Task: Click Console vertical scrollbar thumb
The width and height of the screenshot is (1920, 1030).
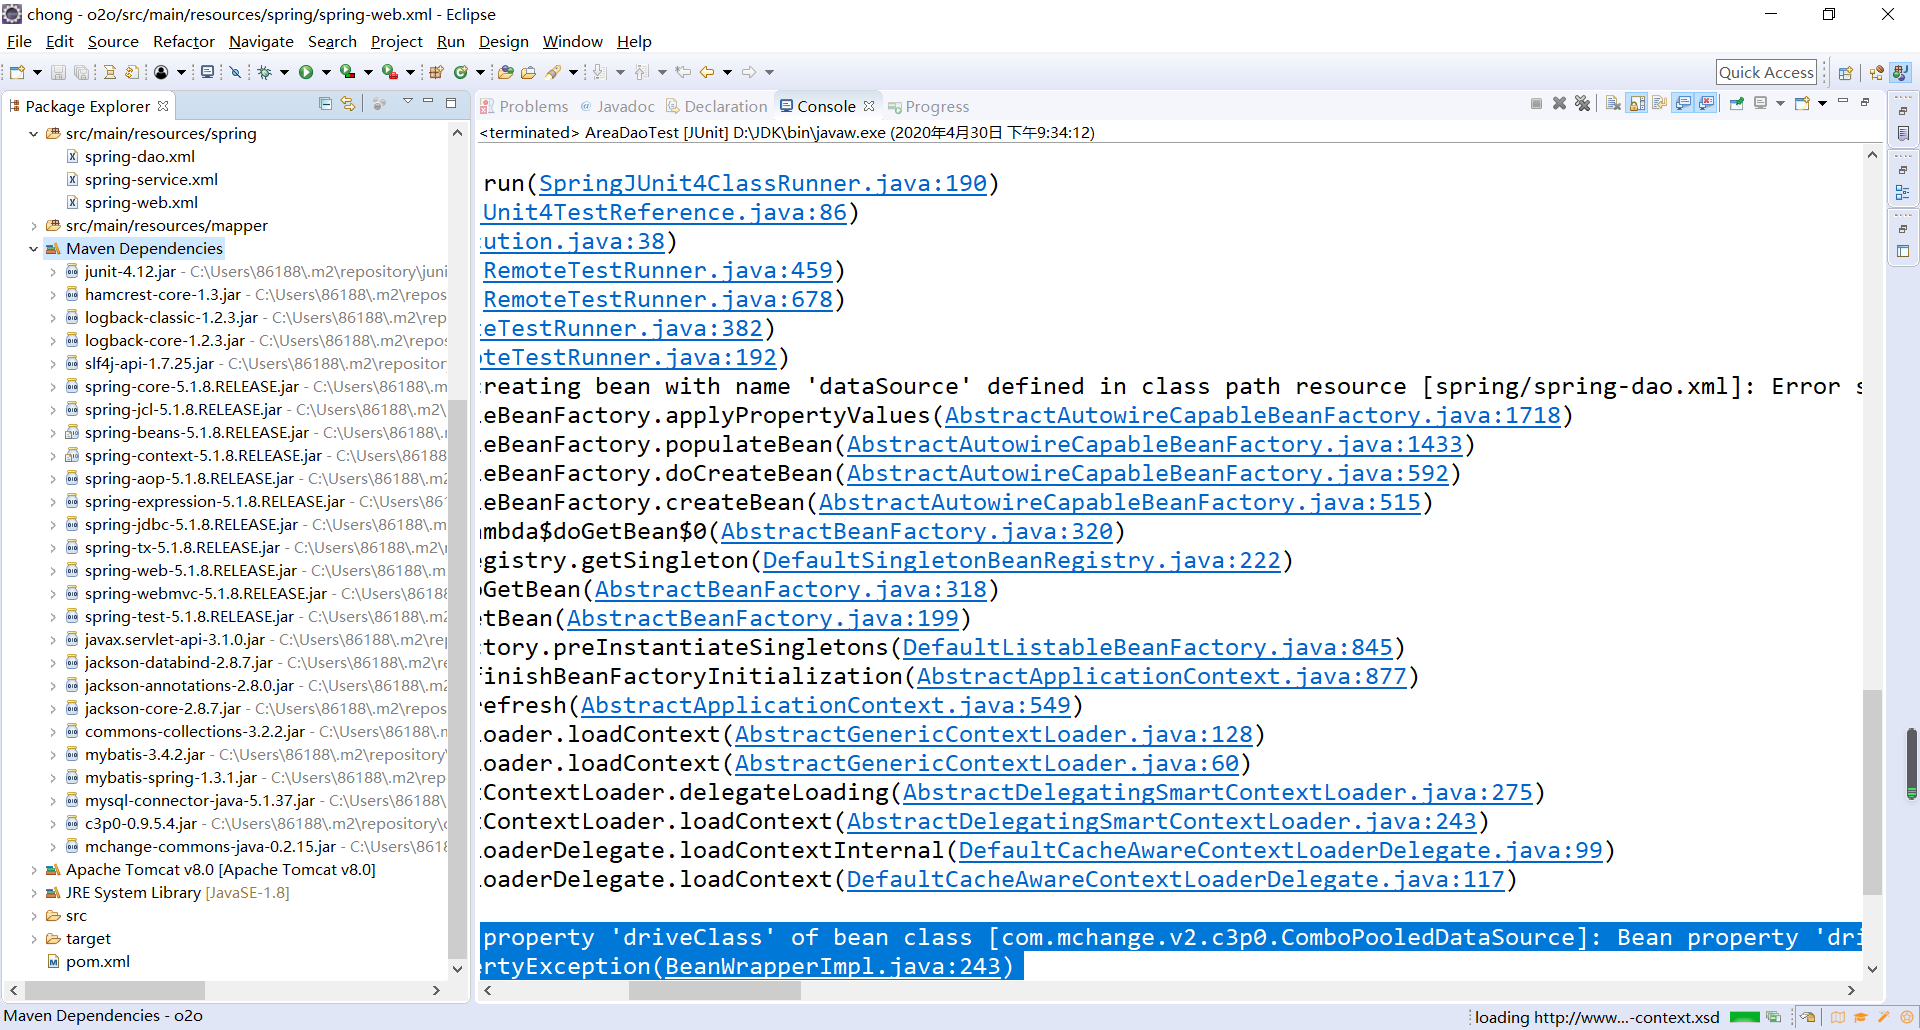Action: pyautogui.click(x=1872, y=791)
